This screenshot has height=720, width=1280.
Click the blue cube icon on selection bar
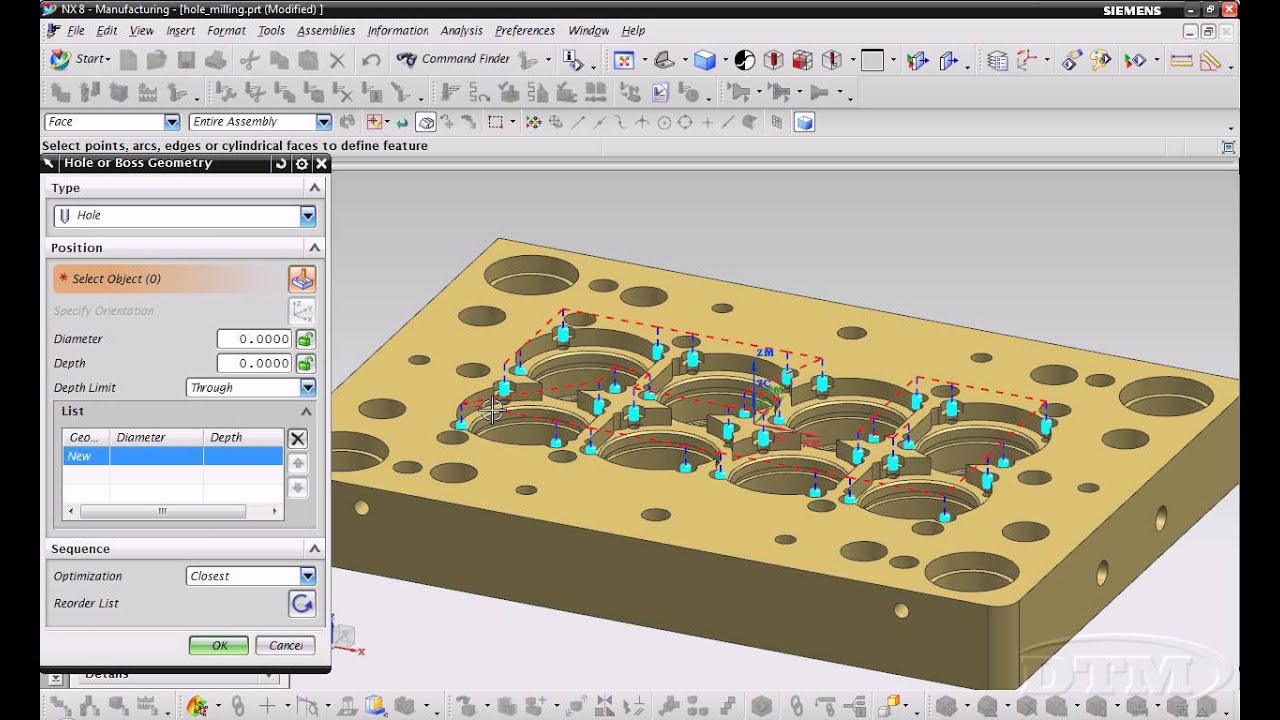coord(805,122)
